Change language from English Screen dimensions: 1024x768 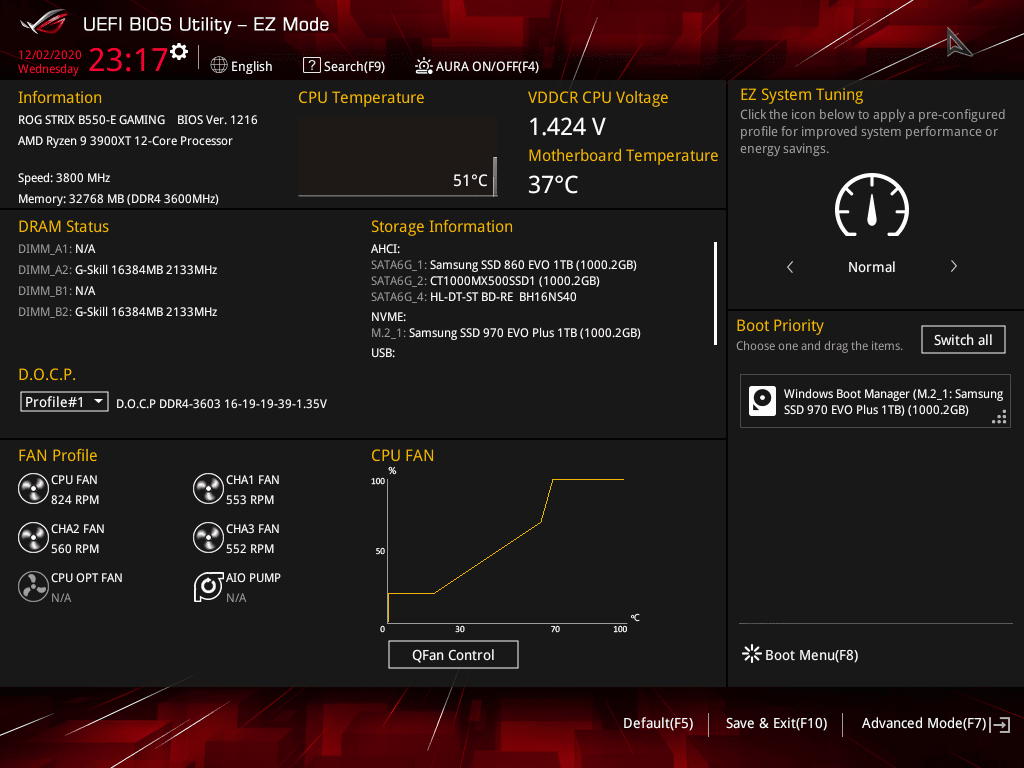[251, 66]
